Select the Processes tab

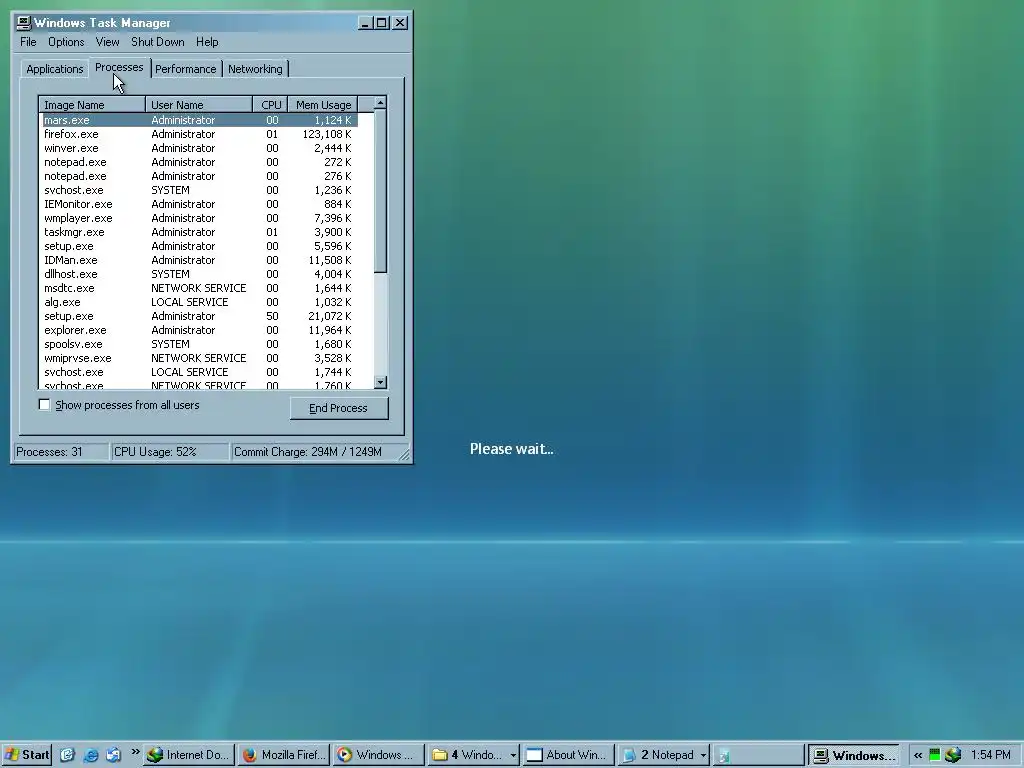[x=119, y=67]
